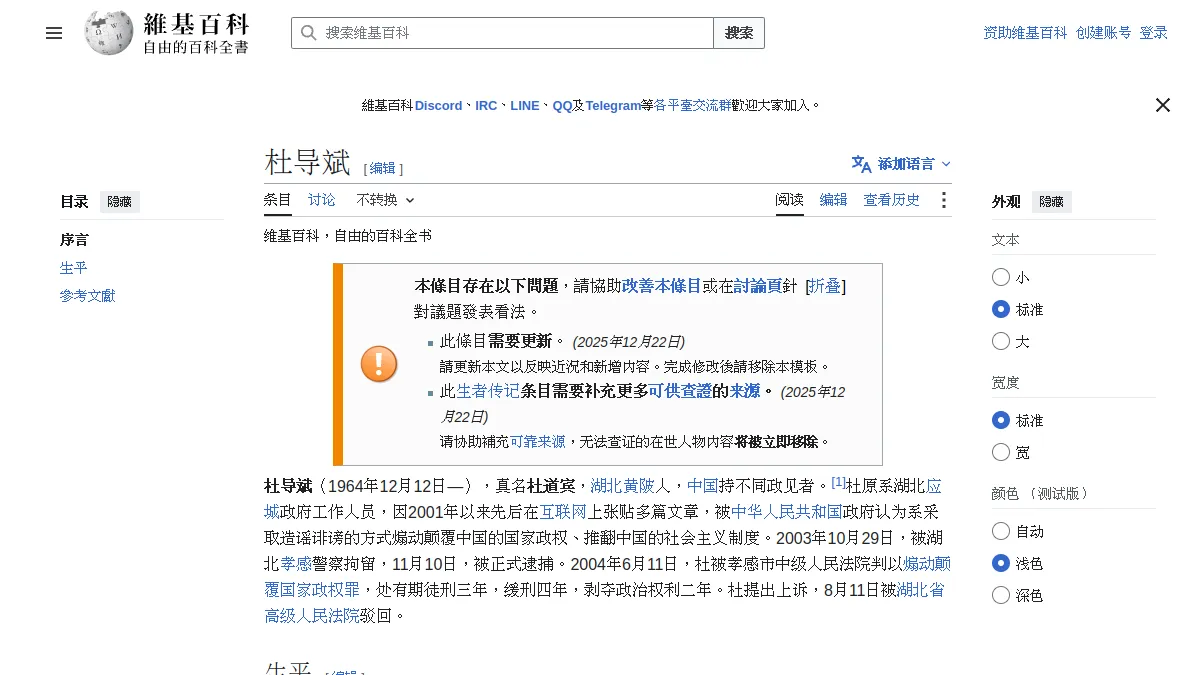
Task: Select the 标准 text size radio
Action: click(1001, 309)
